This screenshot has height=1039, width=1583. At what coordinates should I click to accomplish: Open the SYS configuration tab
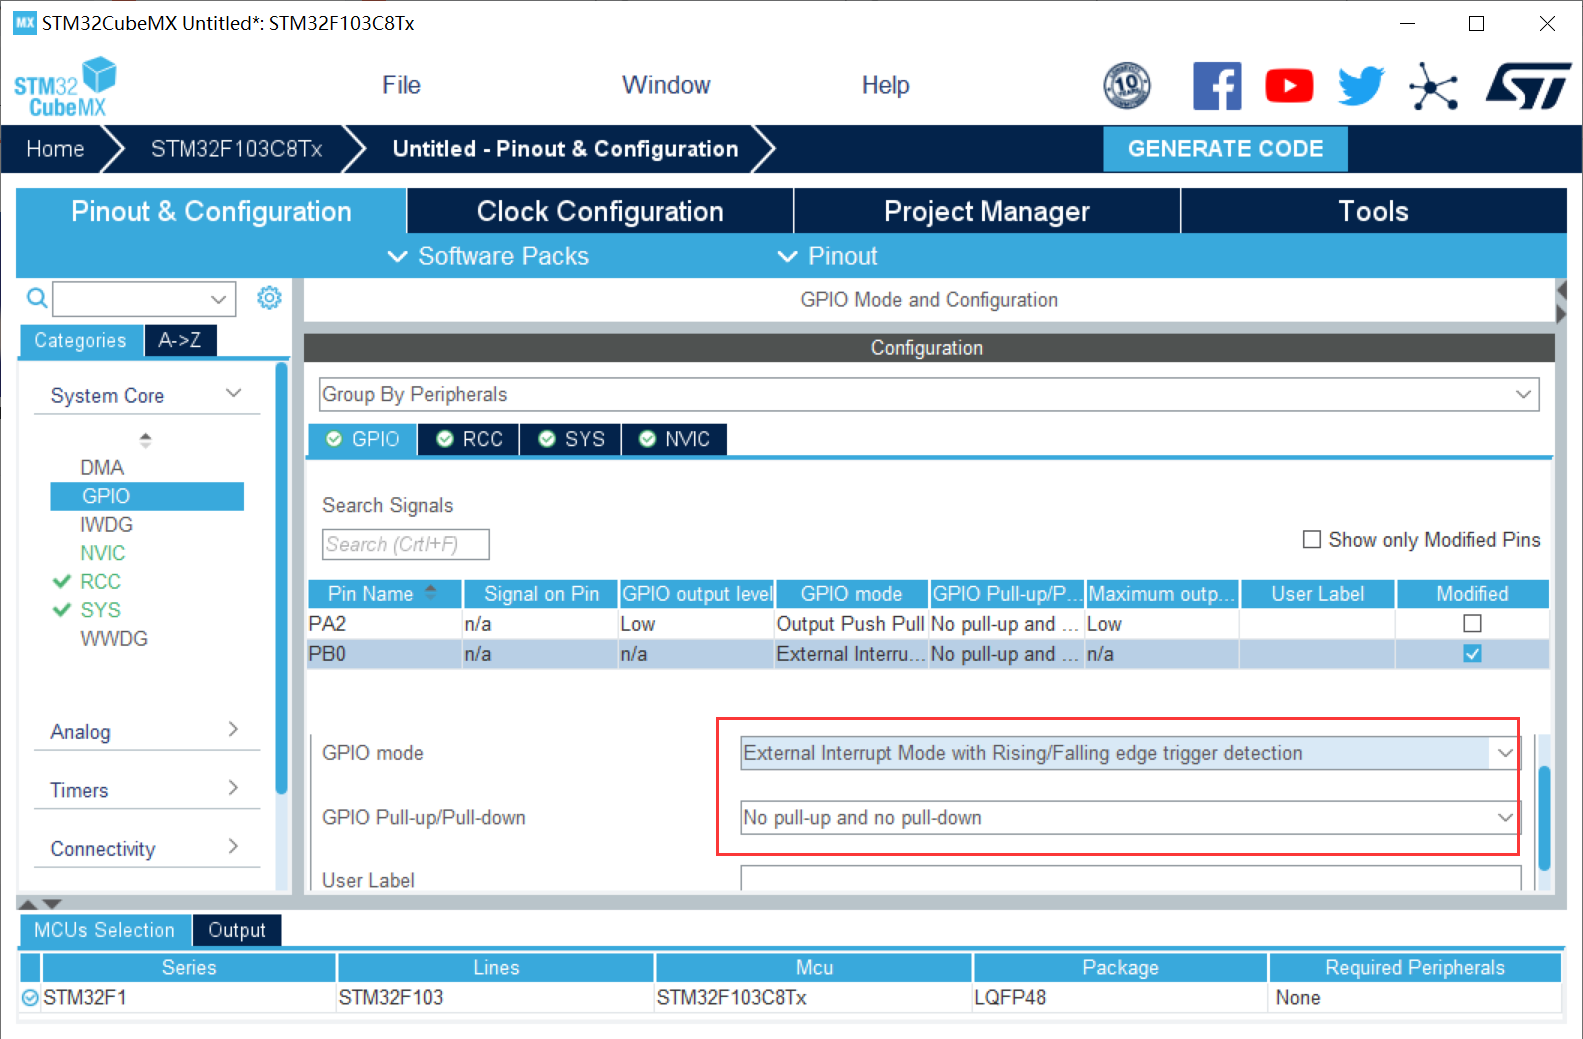coord(571,439)
